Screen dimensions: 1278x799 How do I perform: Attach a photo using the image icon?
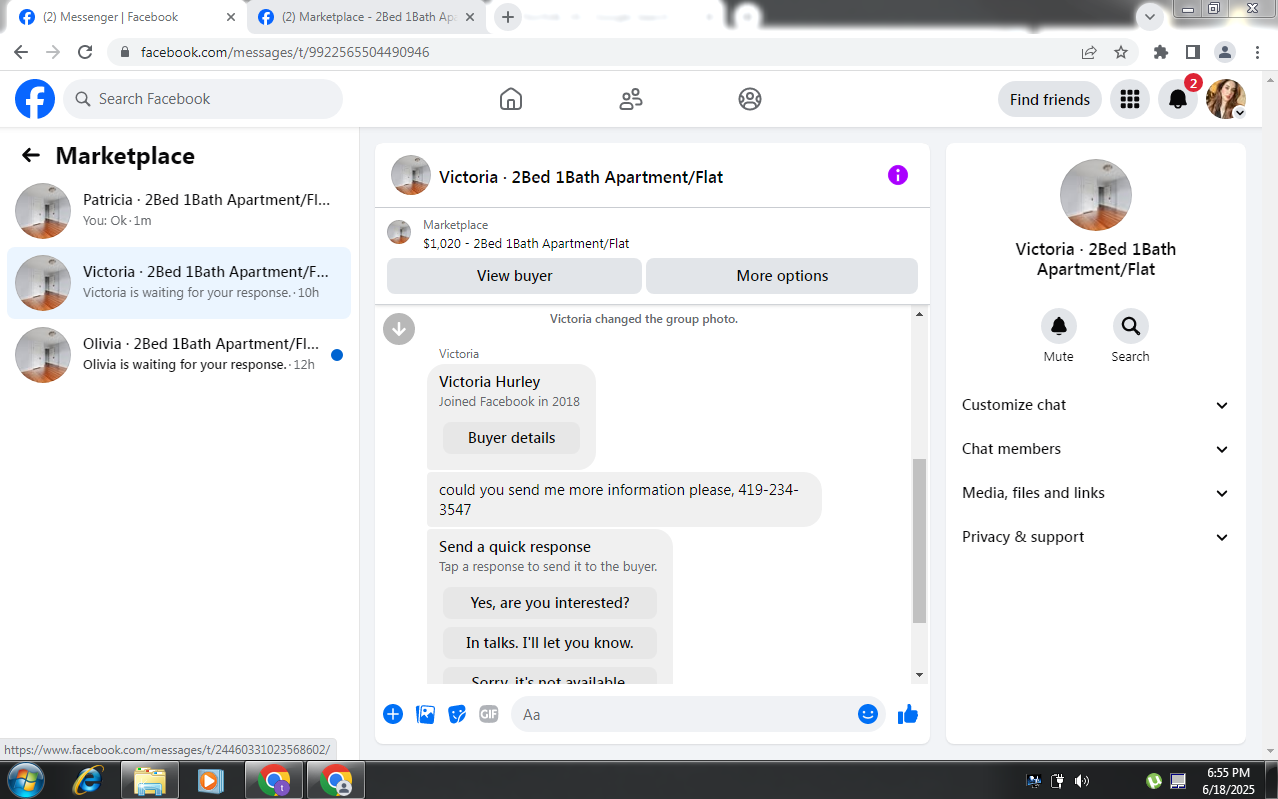click(x=425, y=714)
